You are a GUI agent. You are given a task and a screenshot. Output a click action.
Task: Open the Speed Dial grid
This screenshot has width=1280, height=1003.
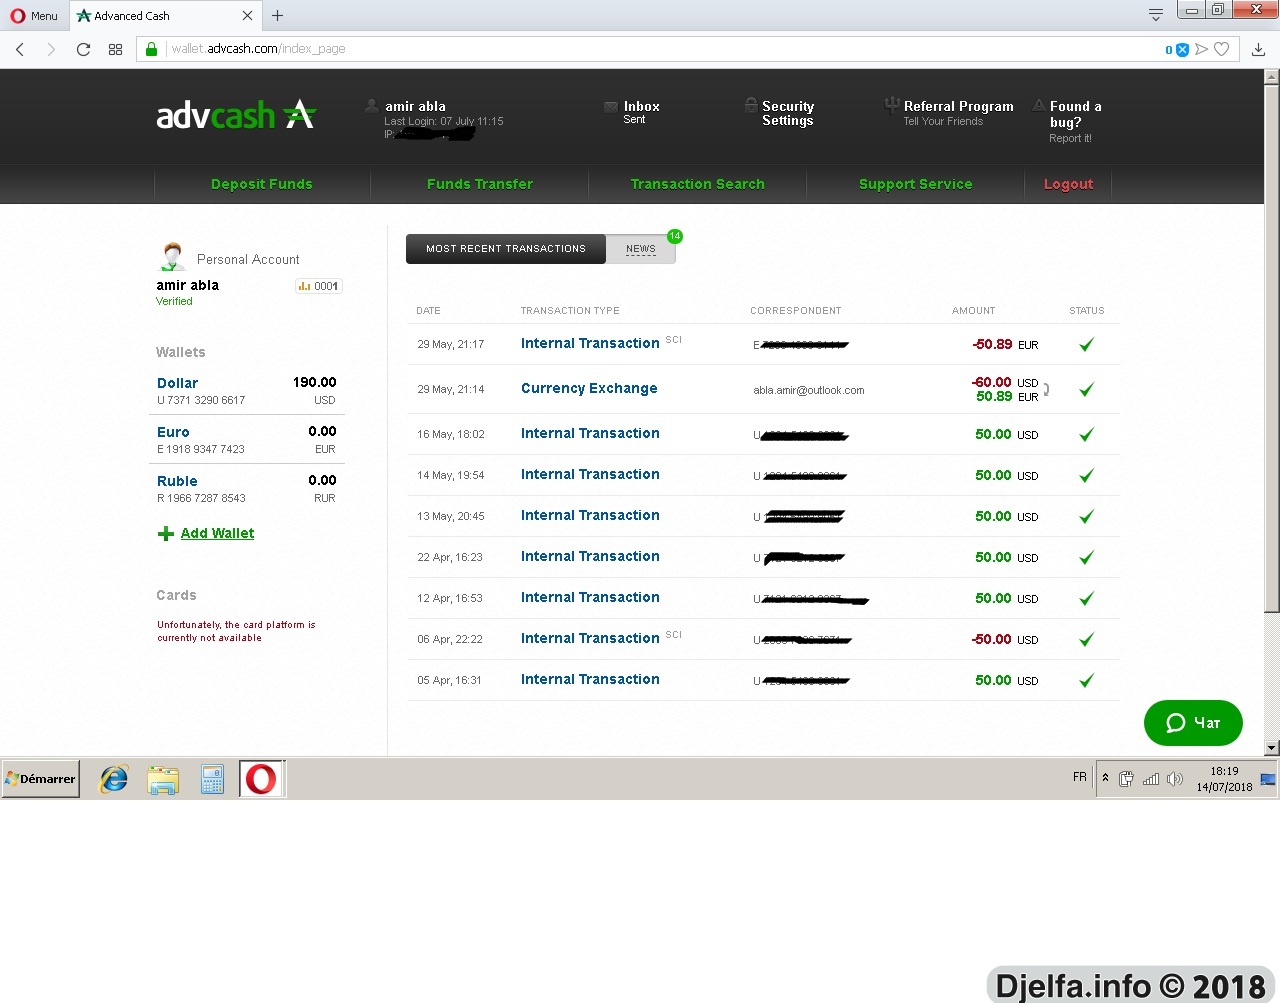(x=115, y=49)
